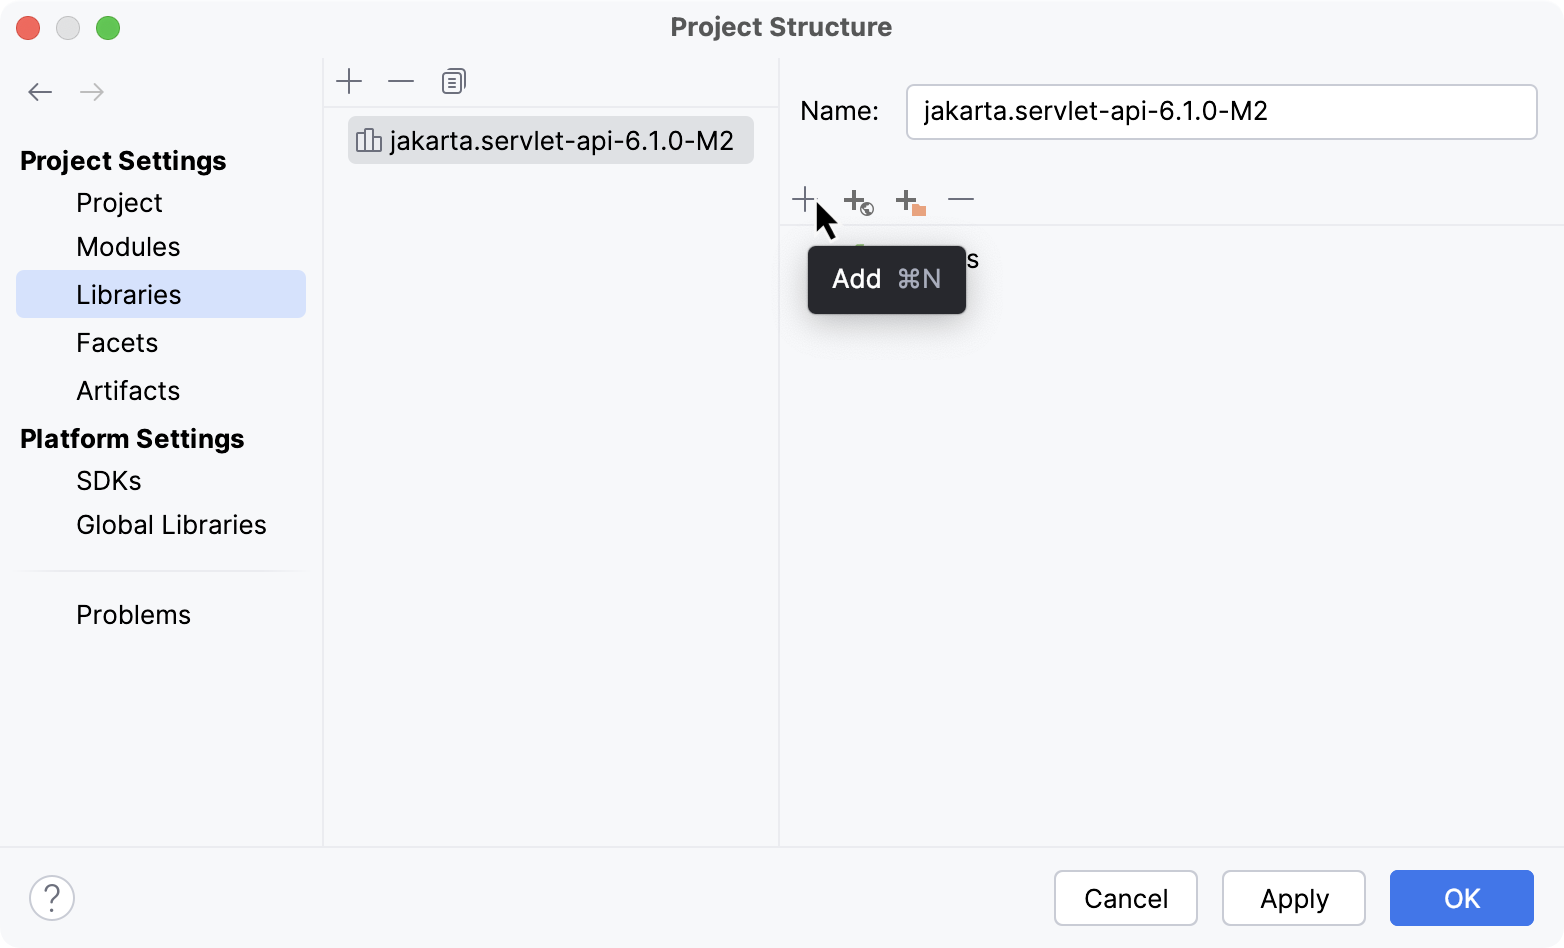The image size is (1564, 948).
Task: Switch to the Facets section
Action: click(x=117, y=343)
